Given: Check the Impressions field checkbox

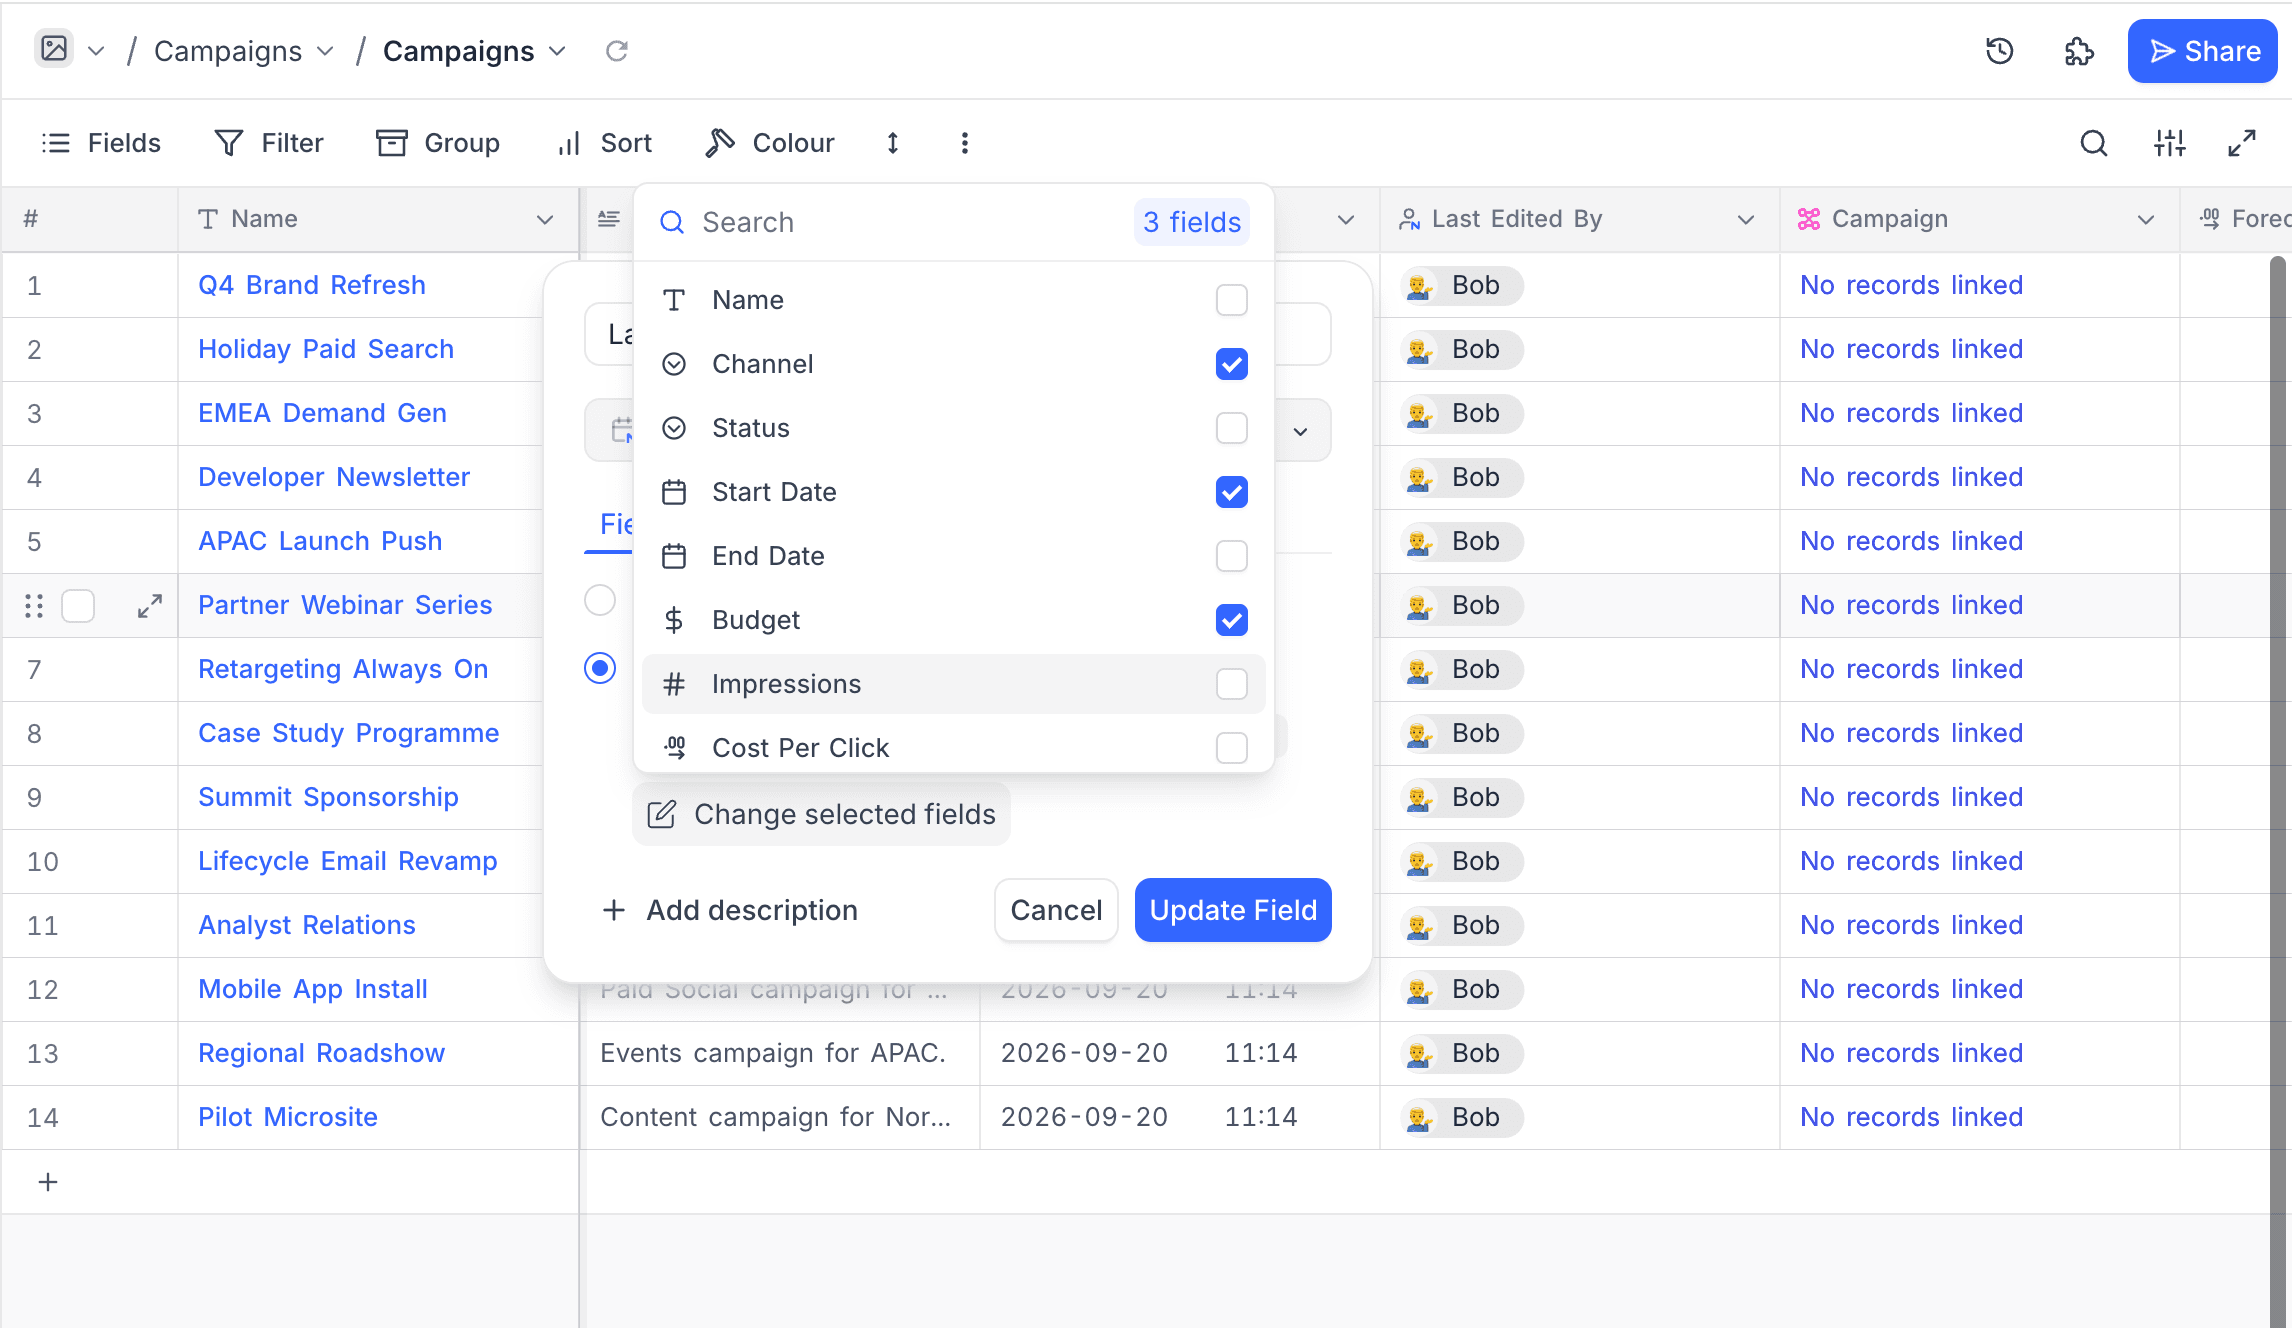Looking at the screenshot, I should tap(1231, 684).
